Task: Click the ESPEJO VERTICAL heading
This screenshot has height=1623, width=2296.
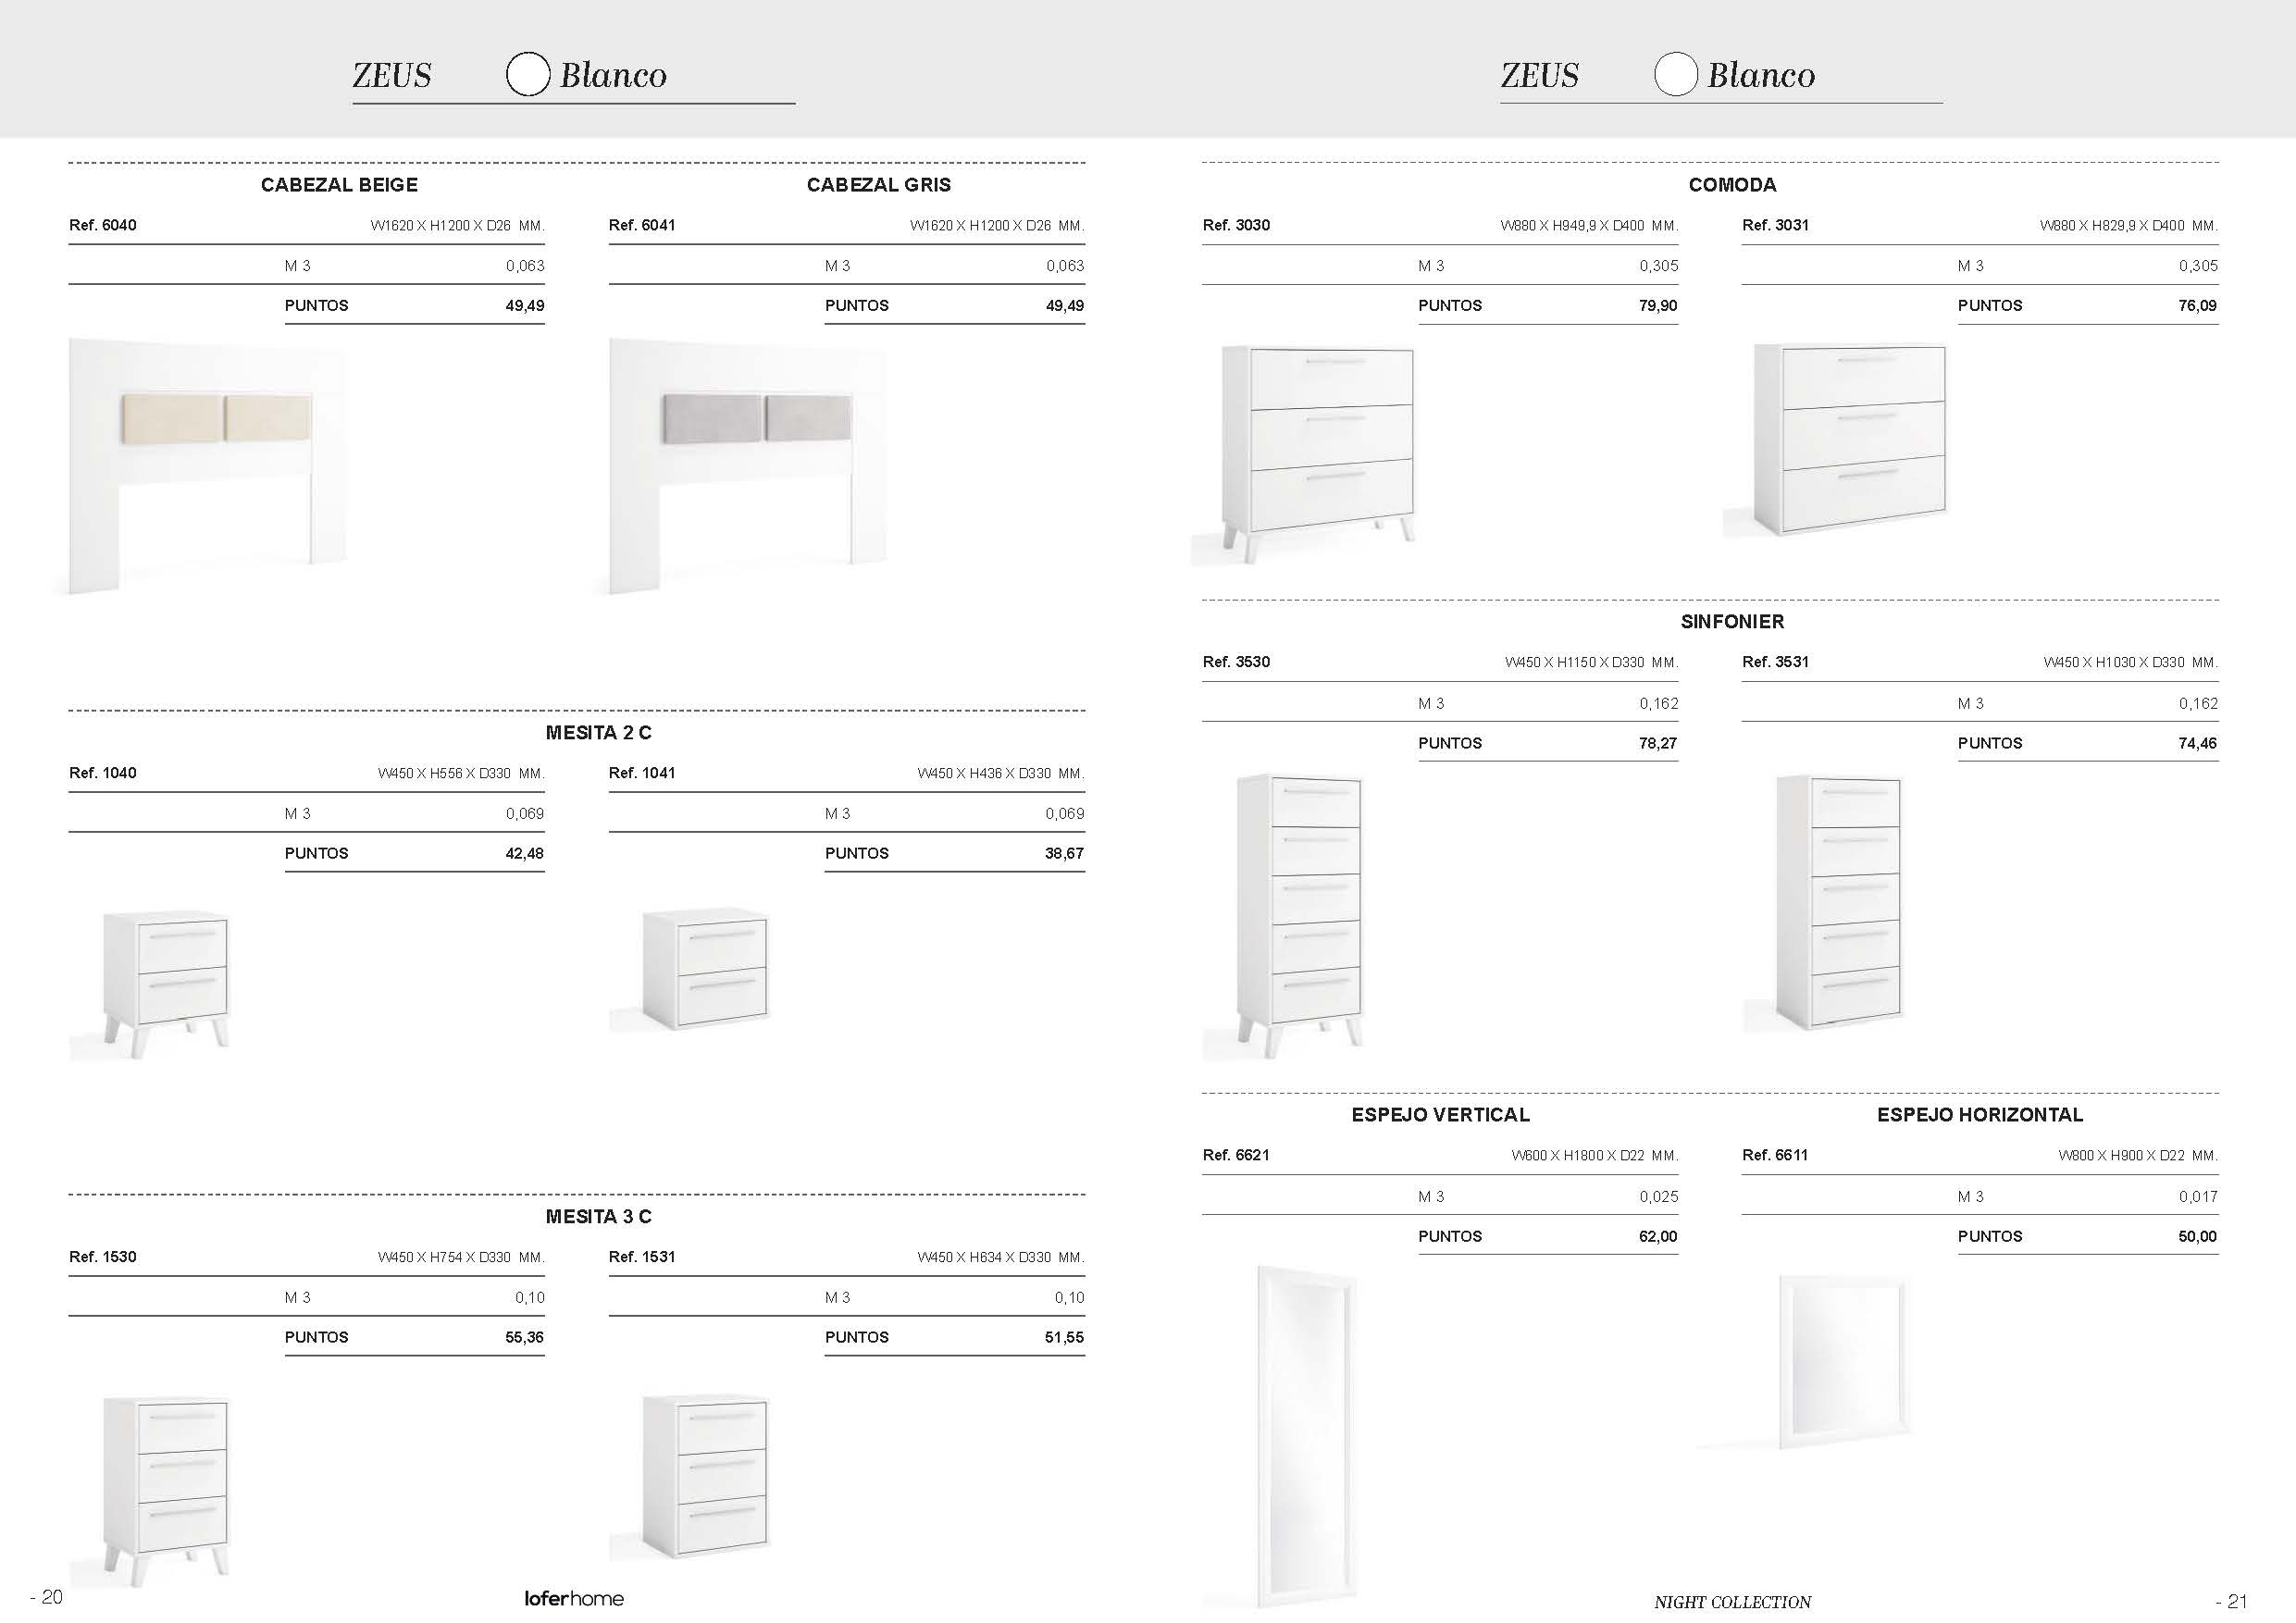Action: (x=1440, y=1115)
